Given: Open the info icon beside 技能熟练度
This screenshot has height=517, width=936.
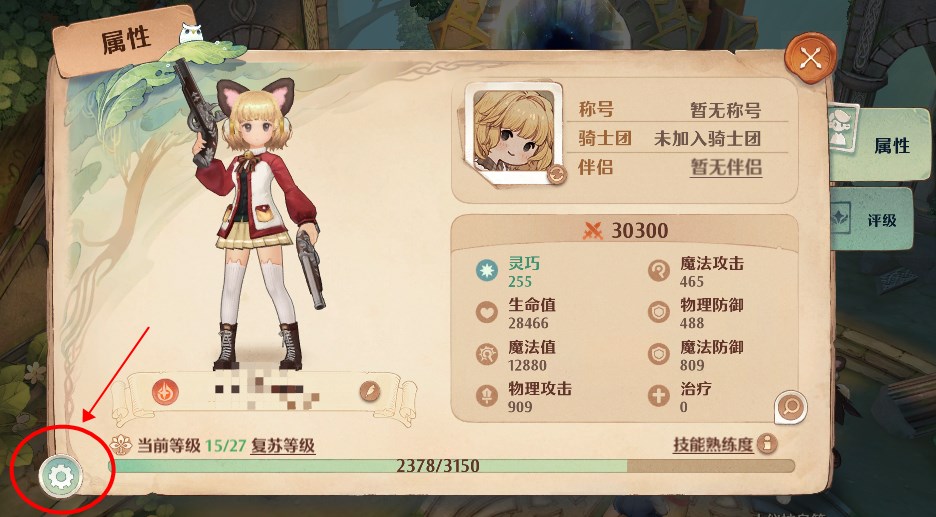Looking at the screenshot, I should [x=767, y=444].
